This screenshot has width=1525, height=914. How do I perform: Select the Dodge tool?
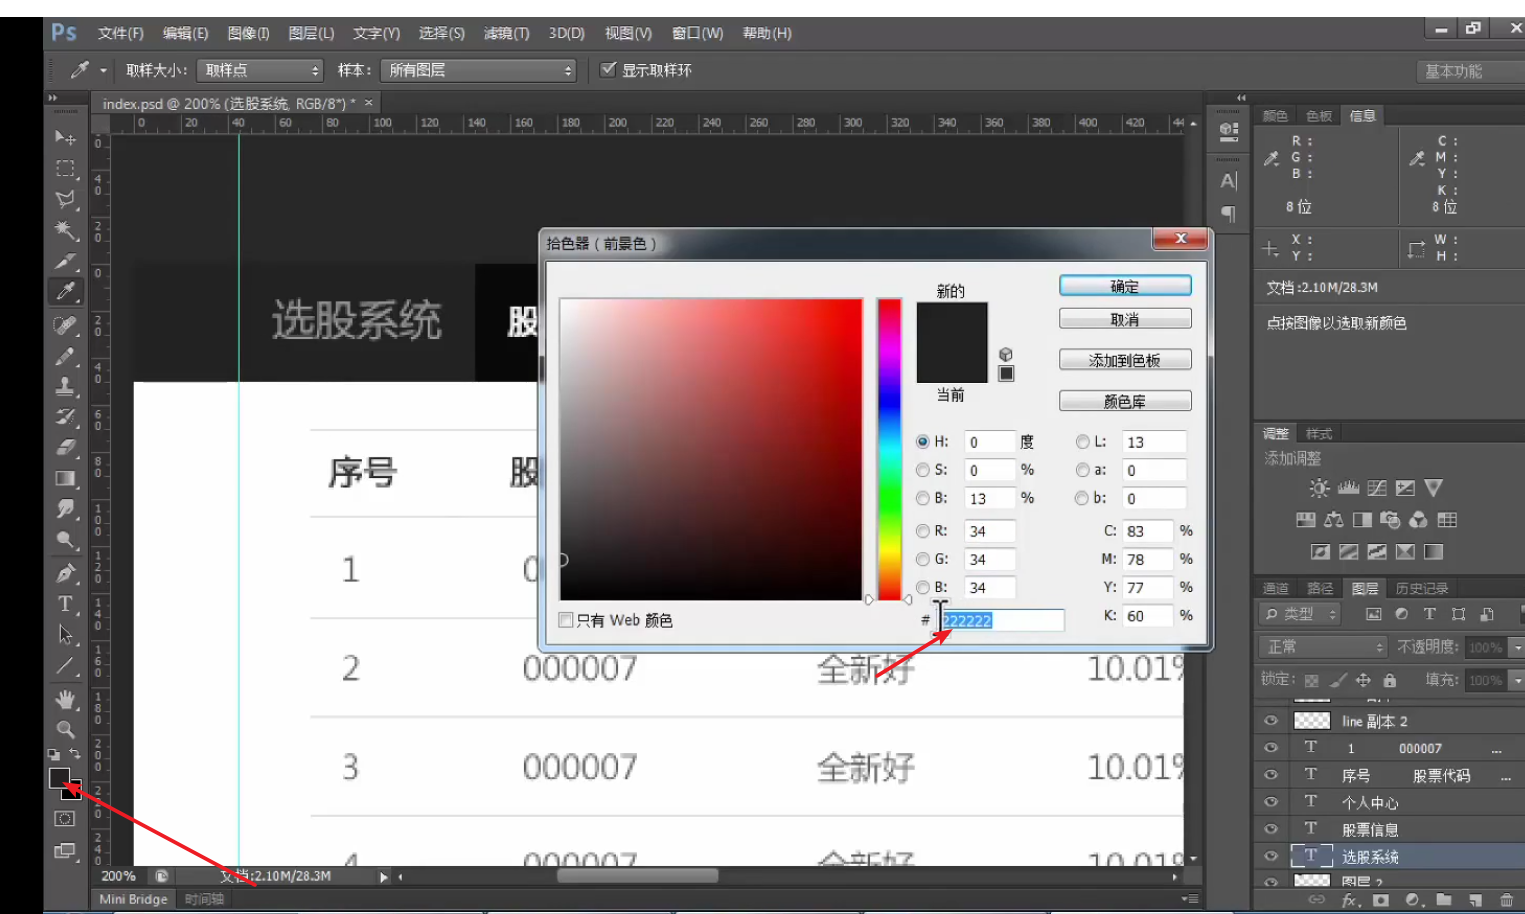tap(65, 540)
